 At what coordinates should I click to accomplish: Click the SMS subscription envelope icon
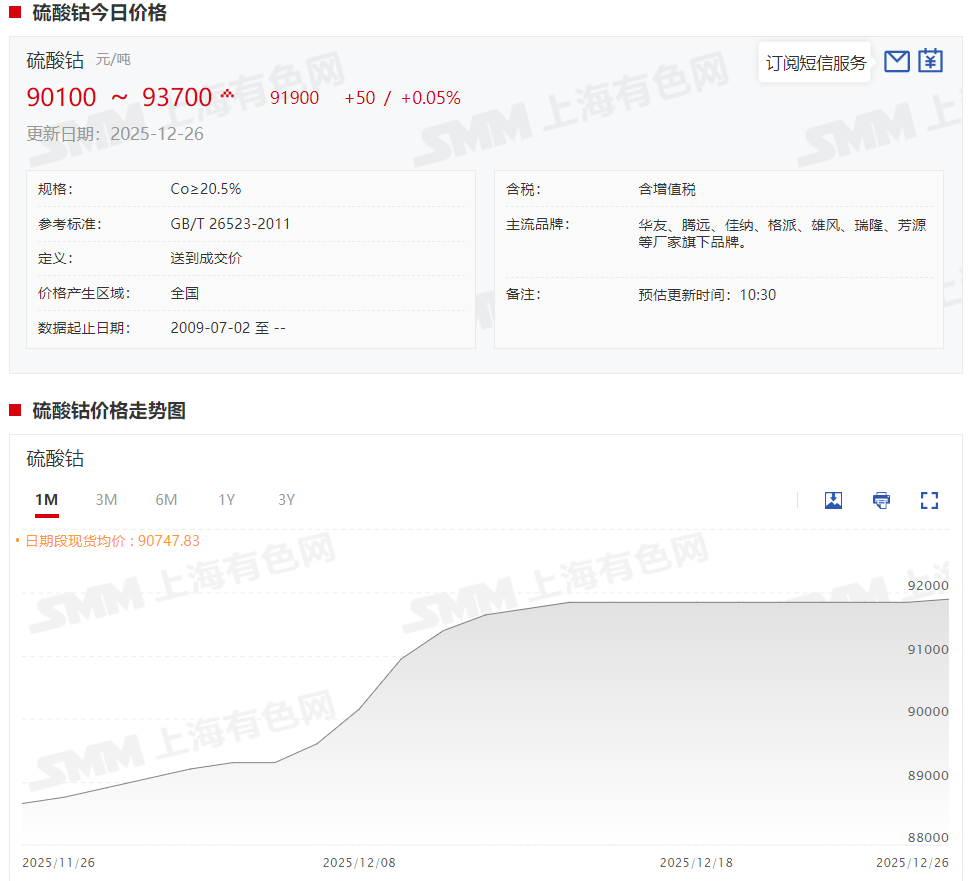point(897,61)
